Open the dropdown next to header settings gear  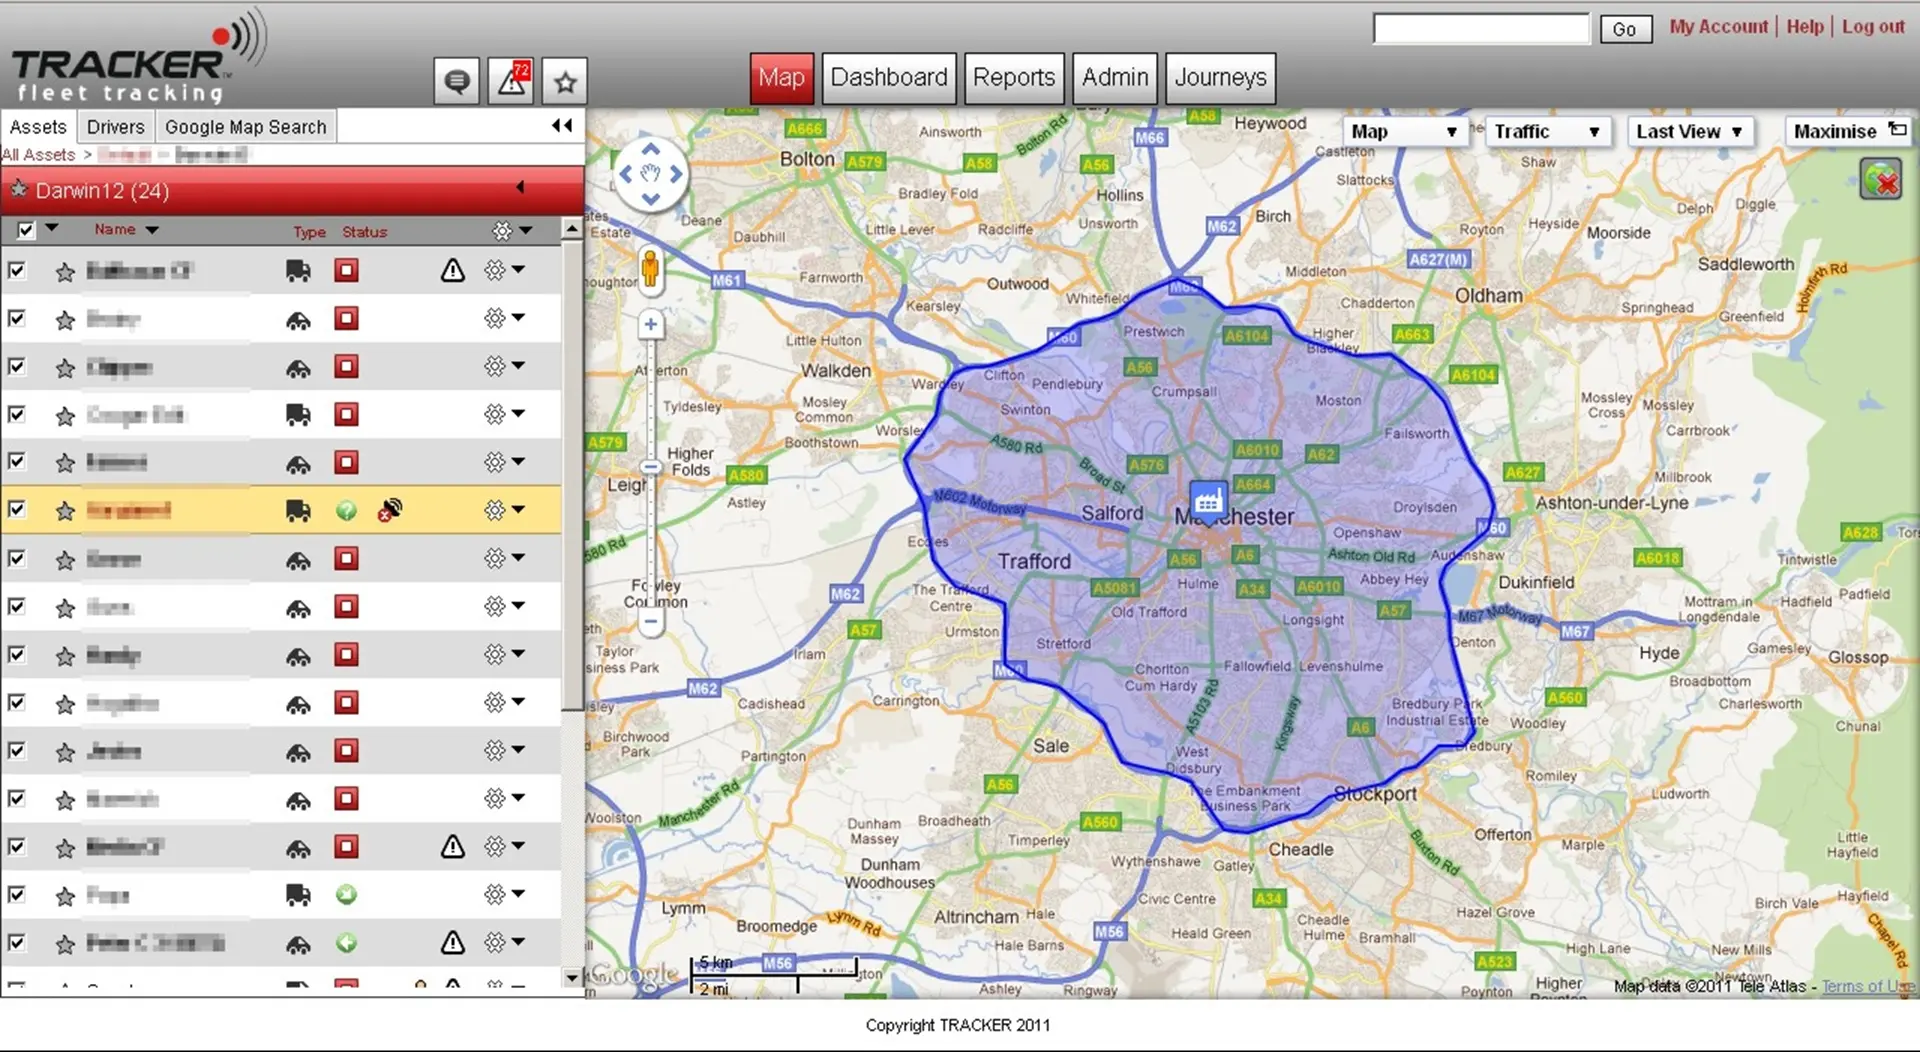pos(526,231)
